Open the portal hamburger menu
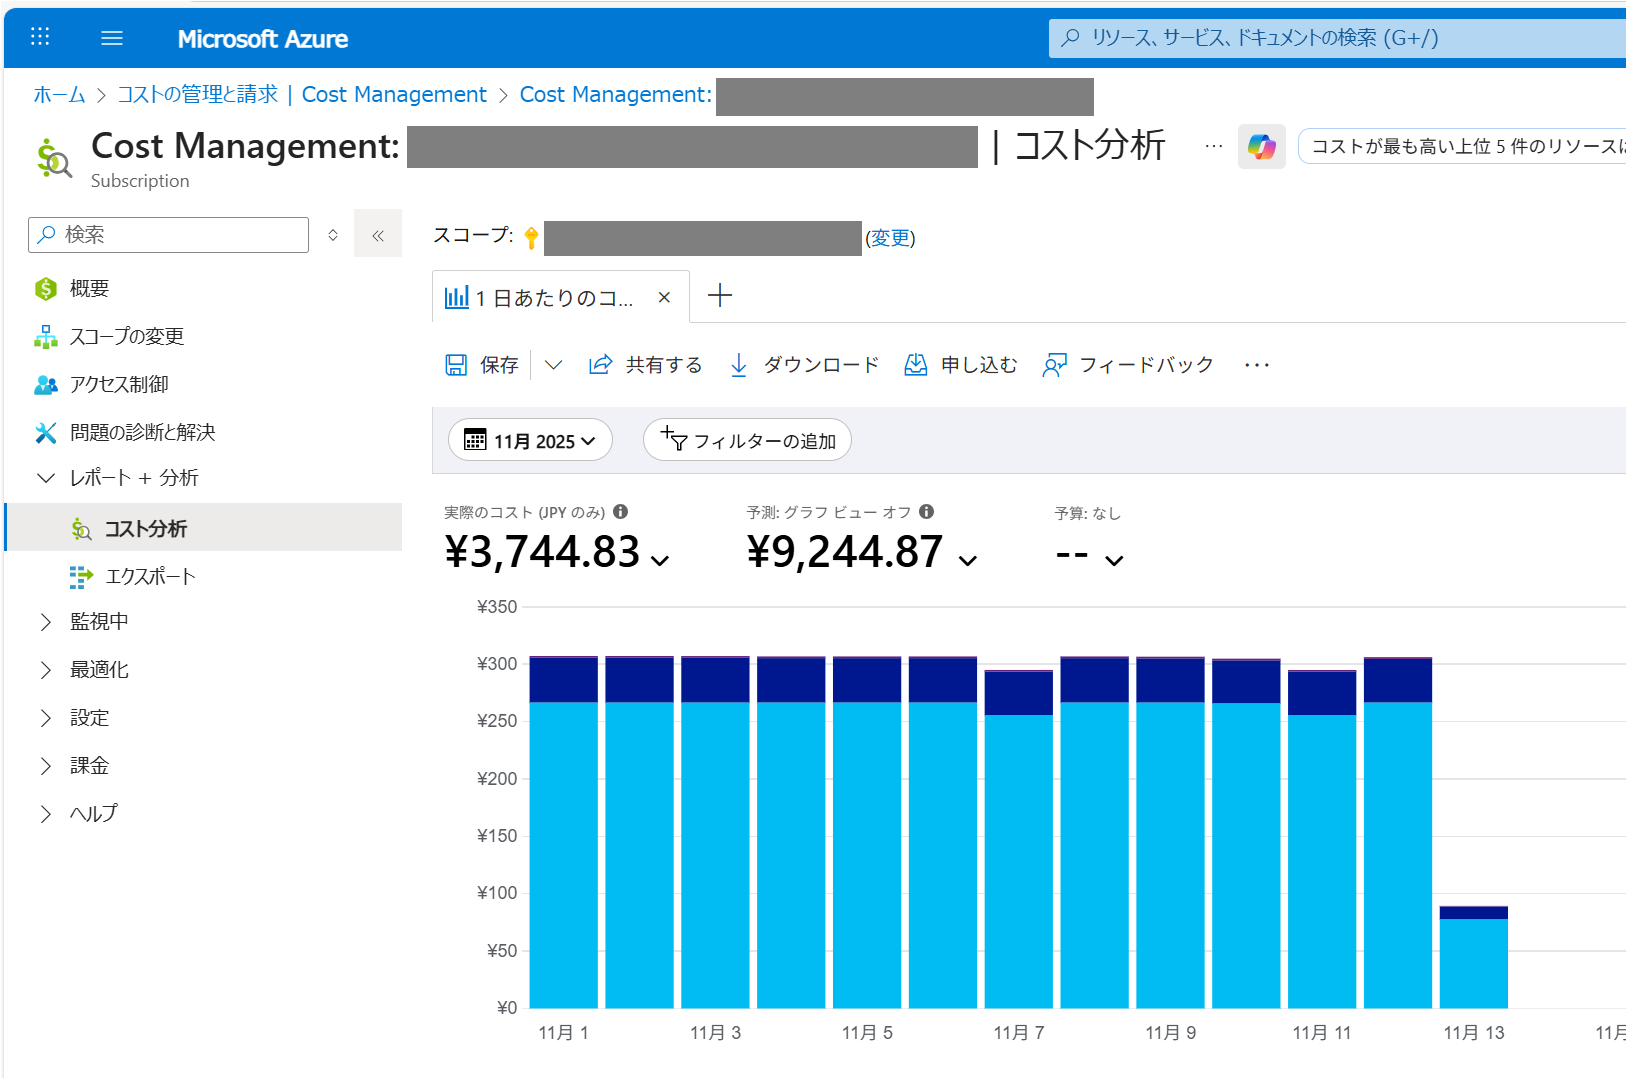Image resolution: width=1627 pixels, height=1079 pixels. 112,38
